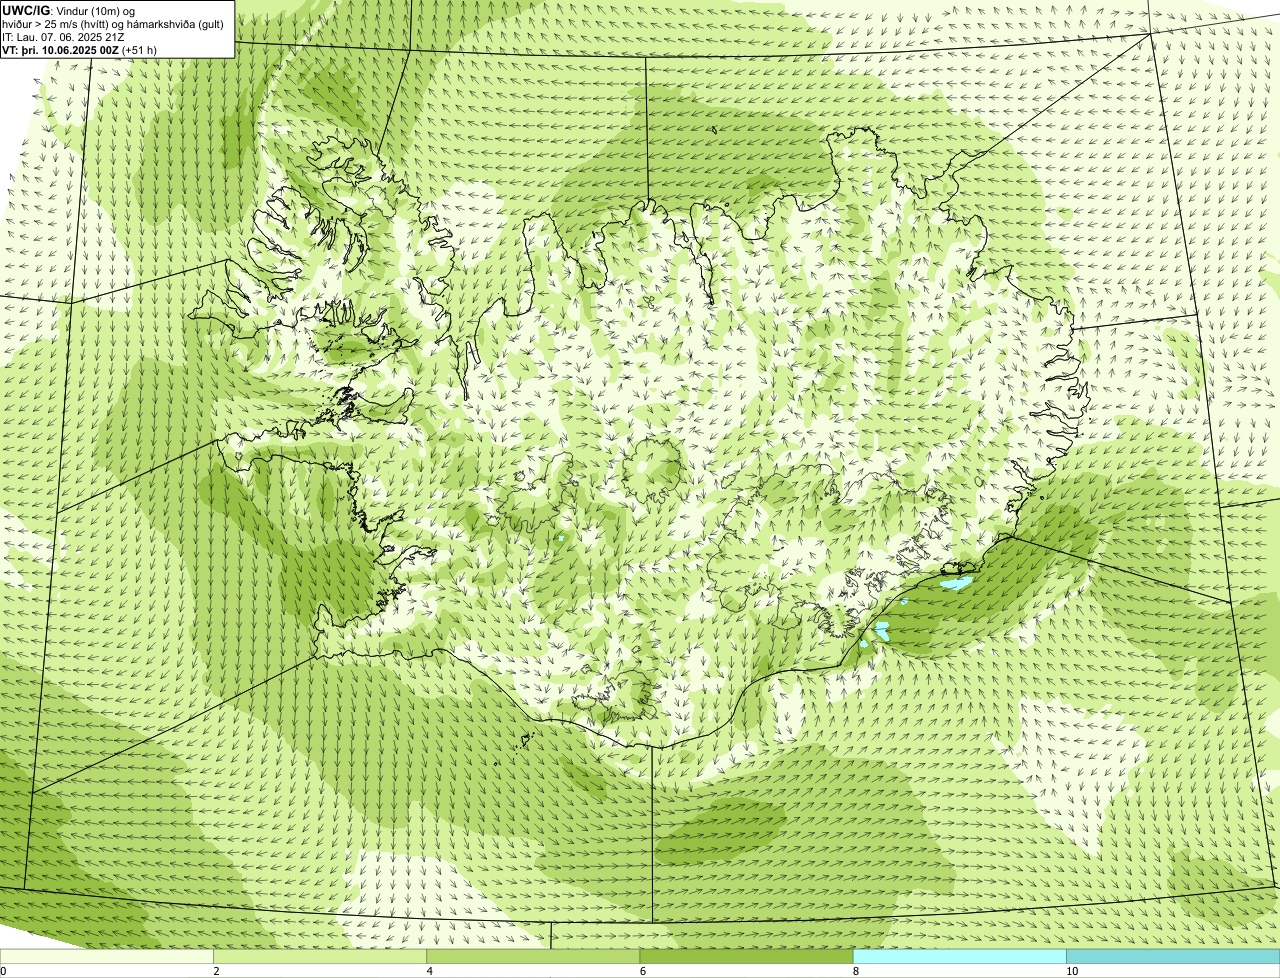
Task: Click the legend tick label '2'
Action: (216, 971)
